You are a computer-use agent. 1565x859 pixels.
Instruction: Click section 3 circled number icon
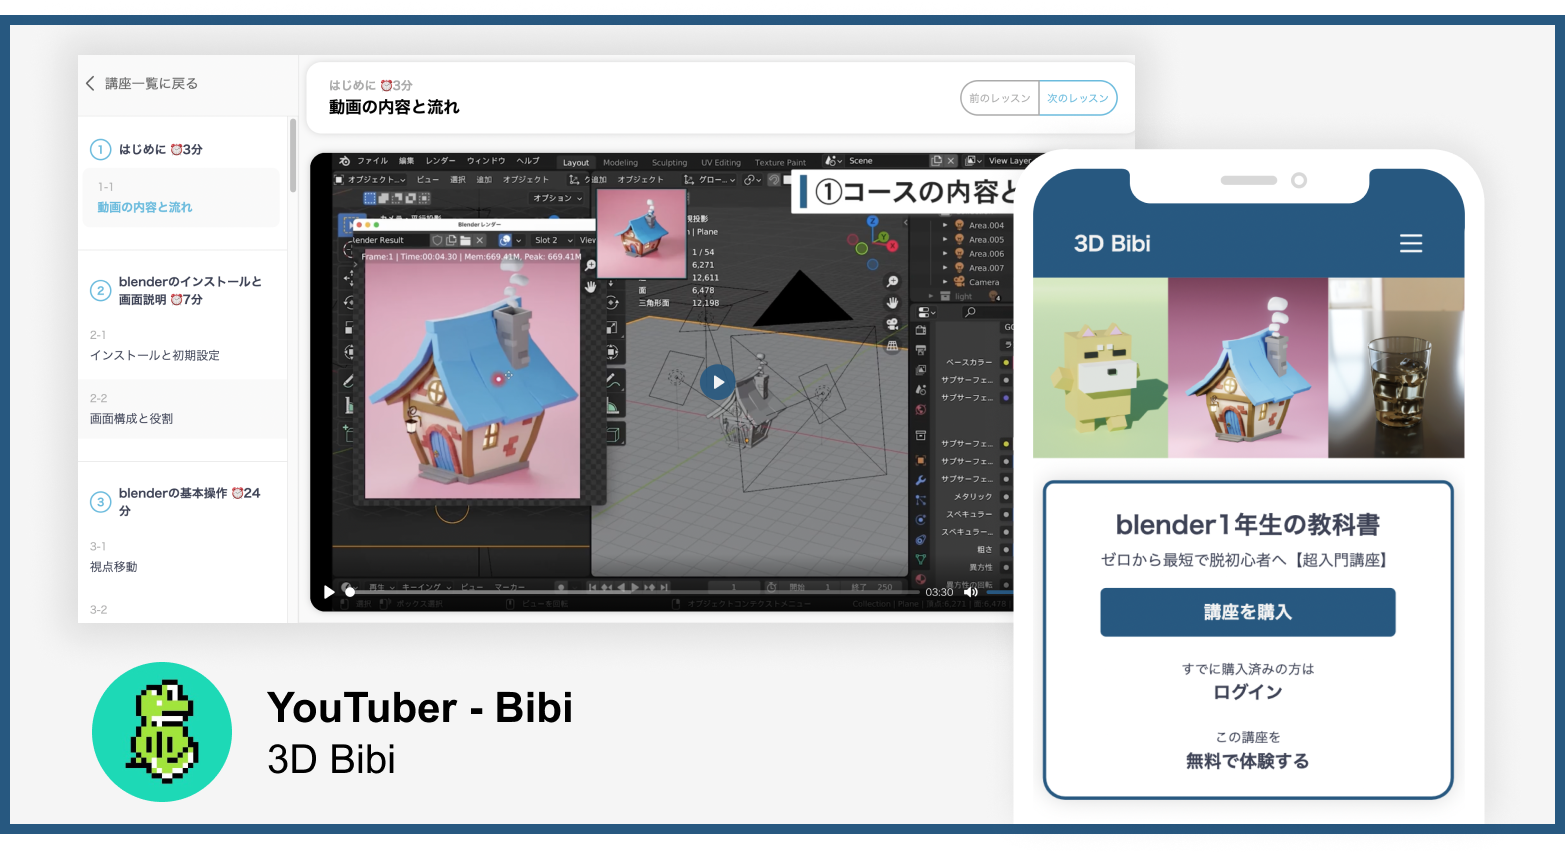coord(100,502)
